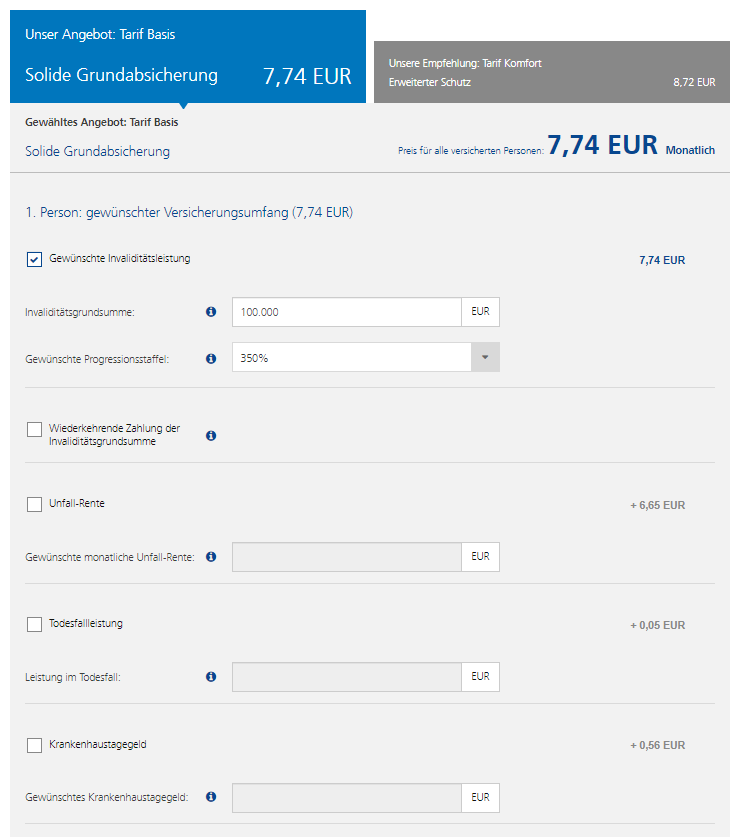Screen dimensions: 742x837
Task: Click the Gewünschte Invaliditätsleistung label
Action: click(120, 258)
